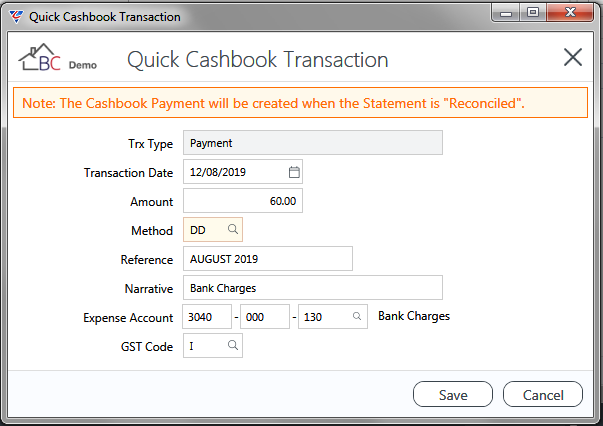Click the Transaction Date text 12/08/2019
This screenshot has height=426, width=603.
218,172
